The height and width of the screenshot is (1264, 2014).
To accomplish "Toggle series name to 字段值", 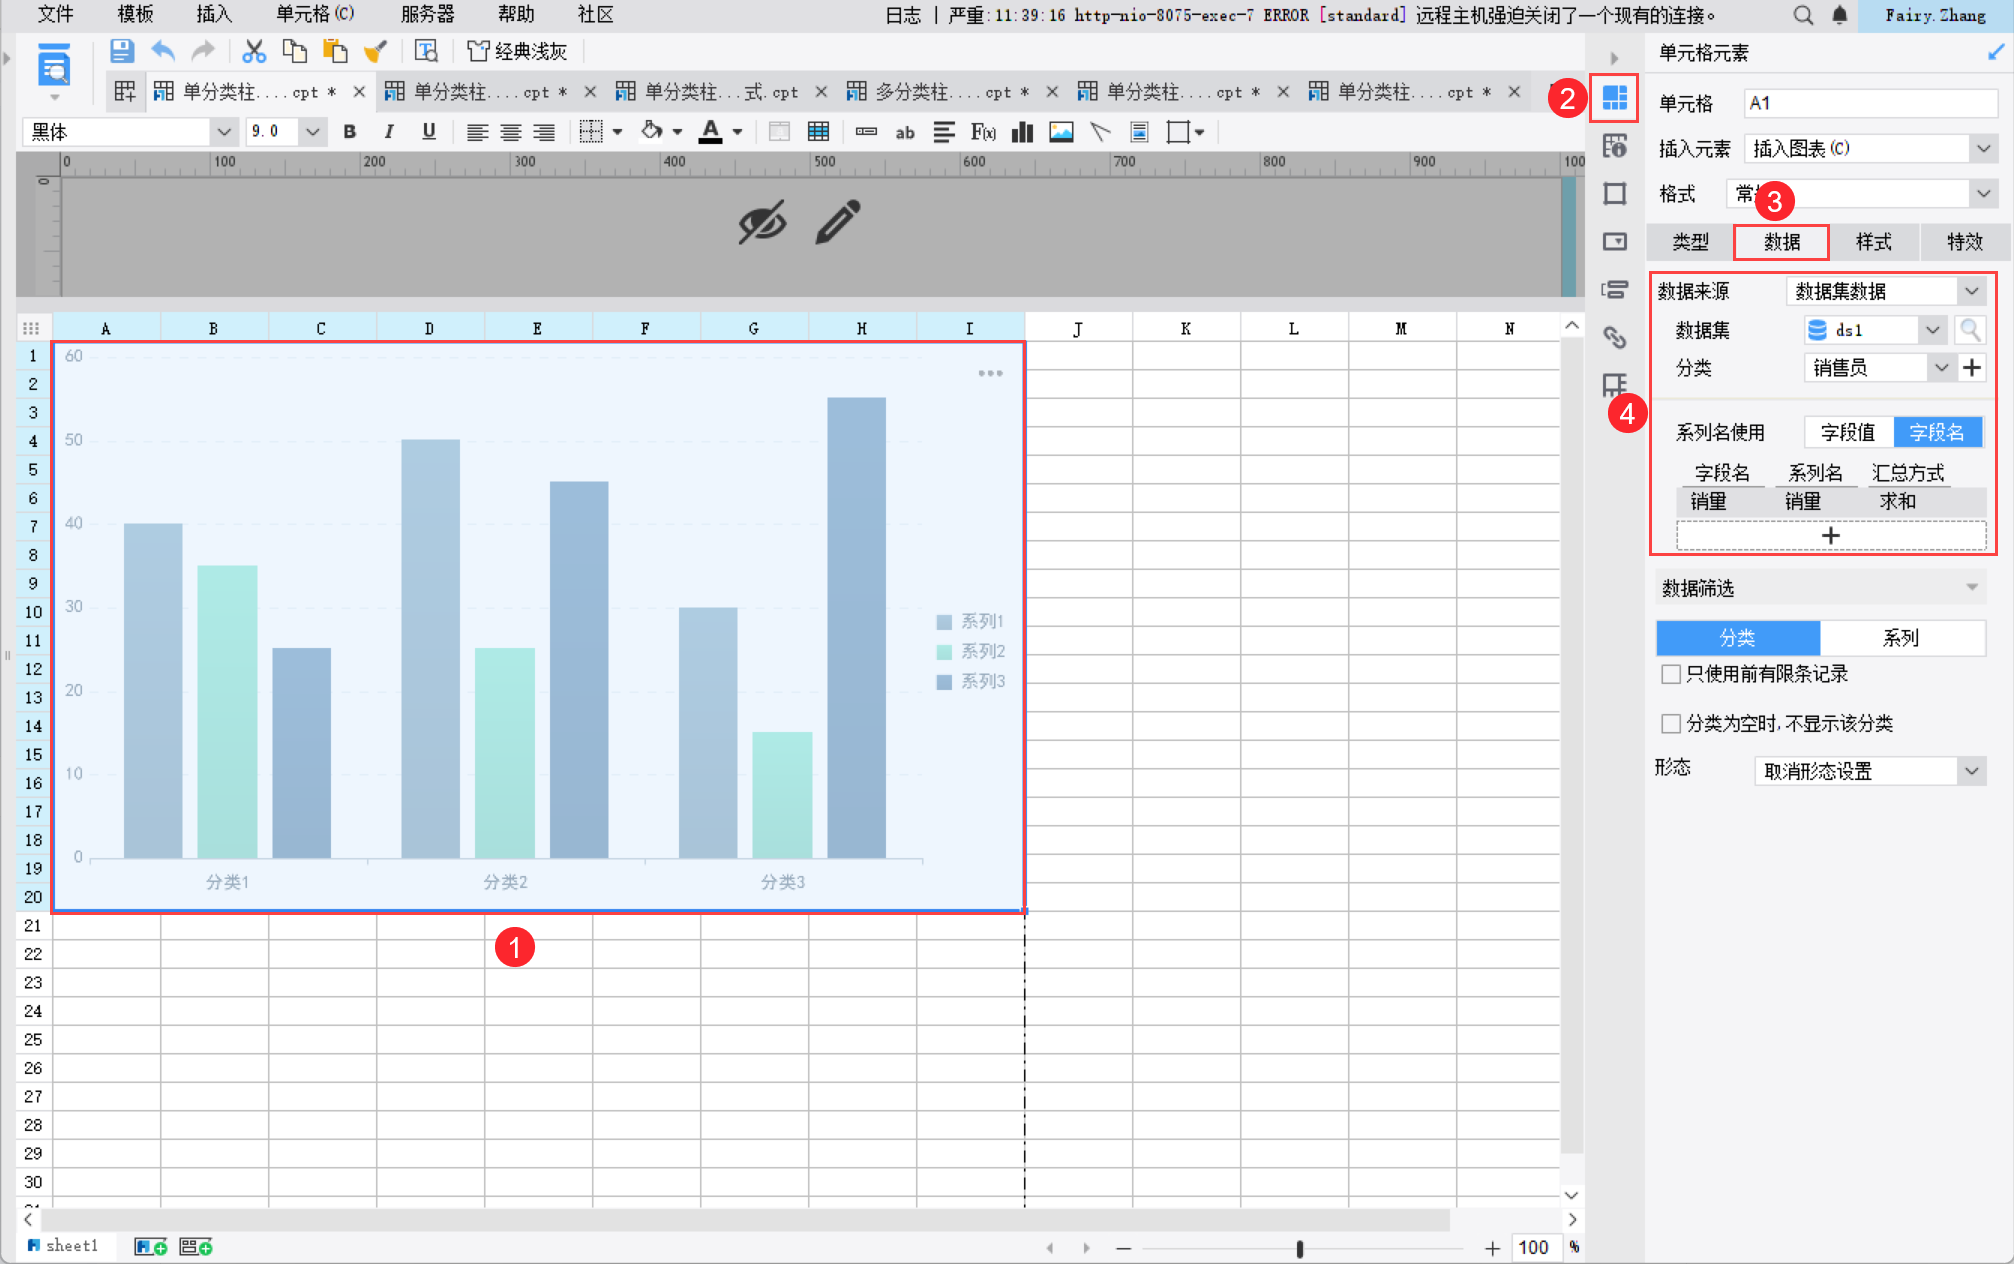I will coord(1847,432).
